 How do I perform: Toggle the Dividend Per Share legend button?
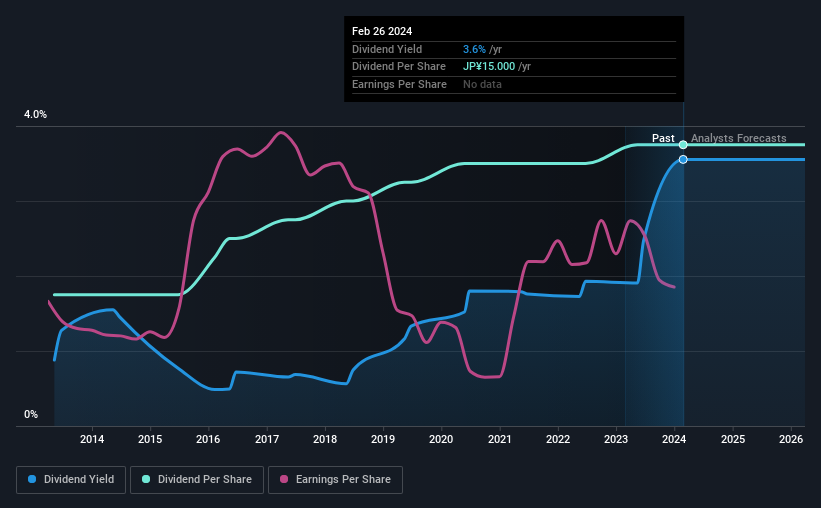[197, 480]
